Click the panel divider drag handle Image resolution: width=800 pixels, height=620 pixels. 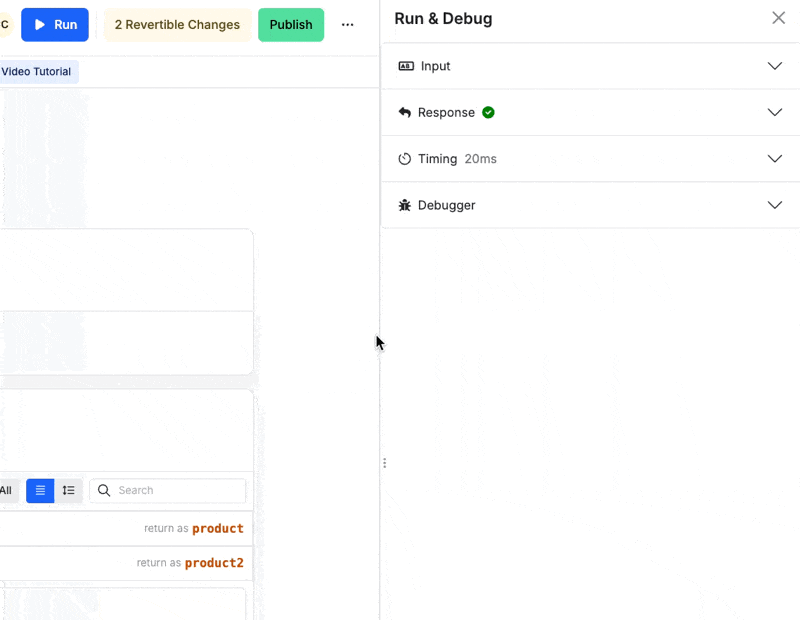tap(384, 463)
